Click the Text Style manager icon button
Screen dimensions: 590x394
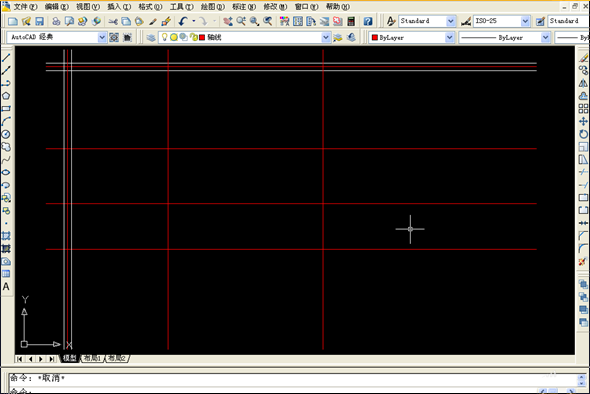[391, 21]
